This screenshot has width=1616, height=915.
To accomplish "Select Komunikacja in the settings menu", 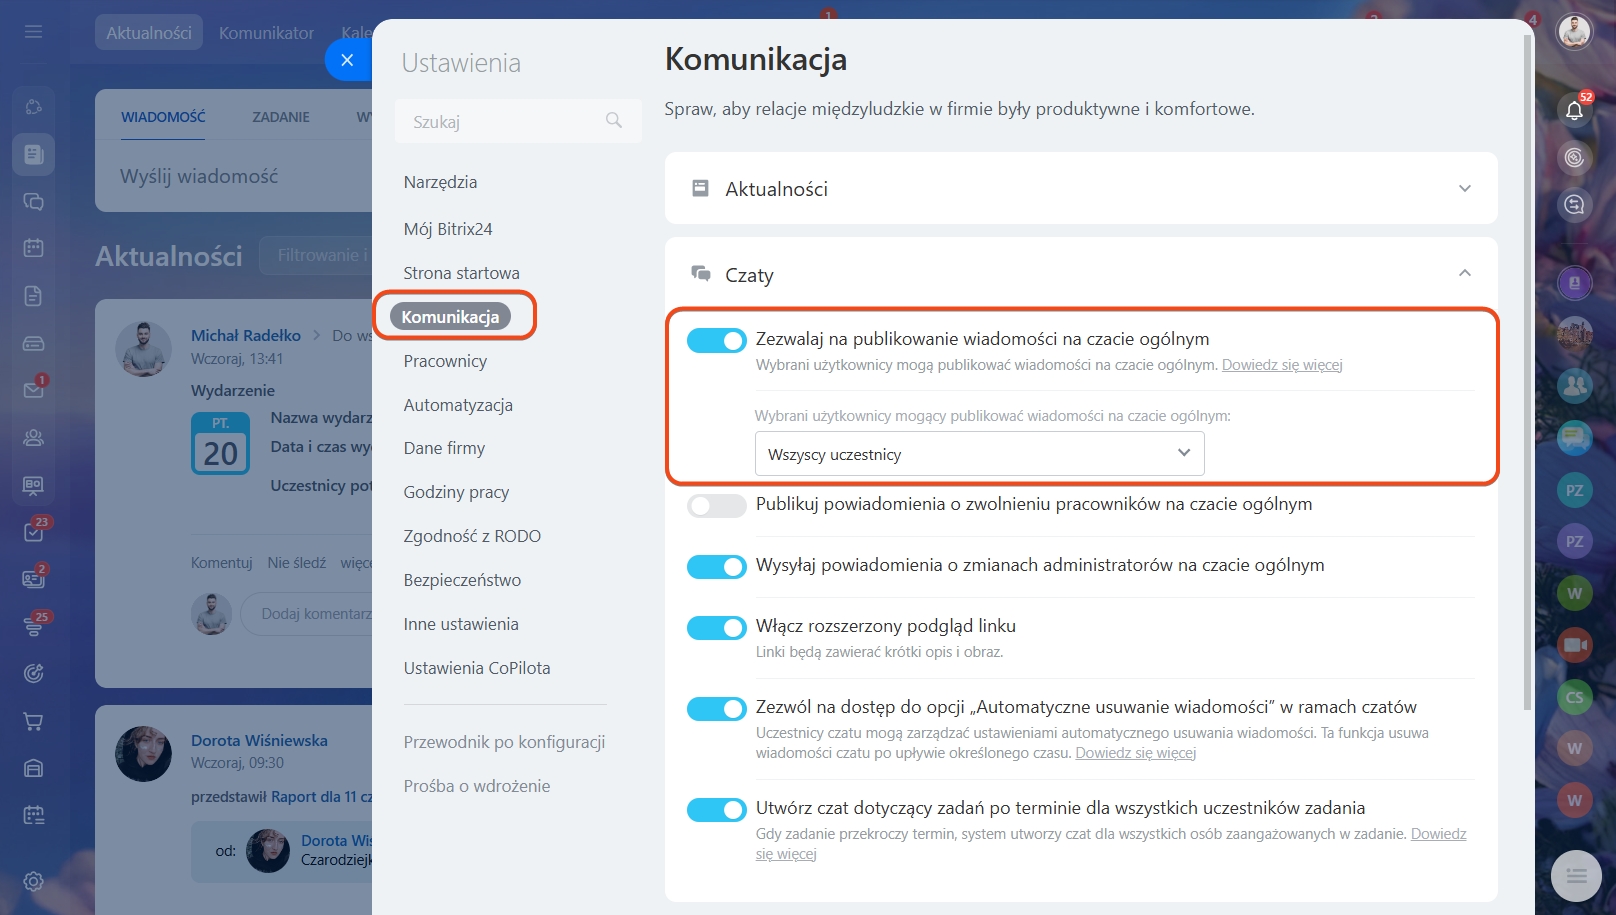I will point(450,317).
